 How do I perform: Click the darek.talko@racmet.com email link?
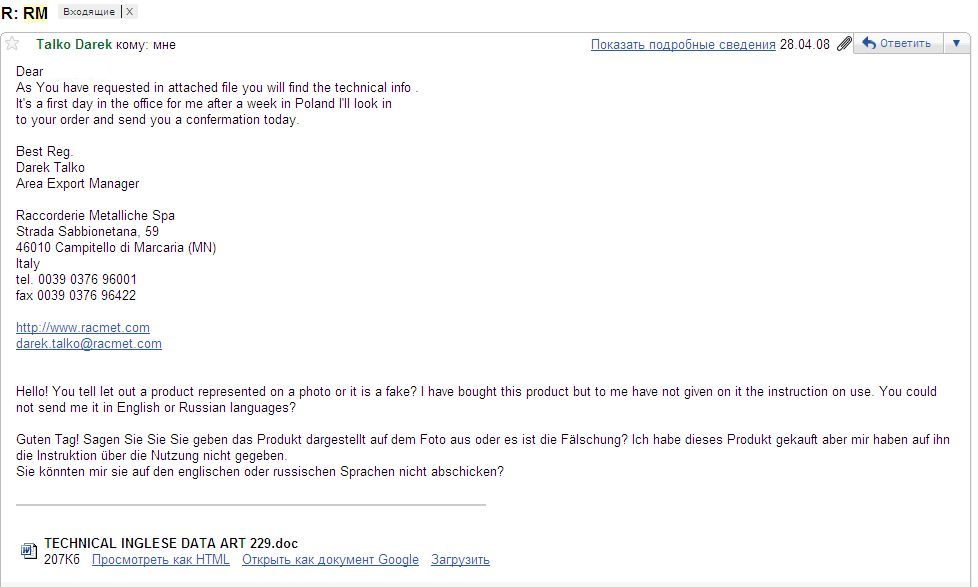[x=89, y=344]
